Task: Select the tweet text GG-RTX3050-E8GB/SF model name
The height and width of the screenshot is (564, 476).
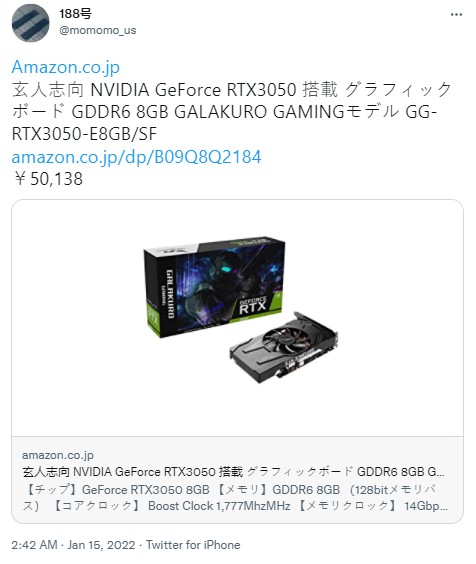Action: pyautogui.click(x=225, y=123)
